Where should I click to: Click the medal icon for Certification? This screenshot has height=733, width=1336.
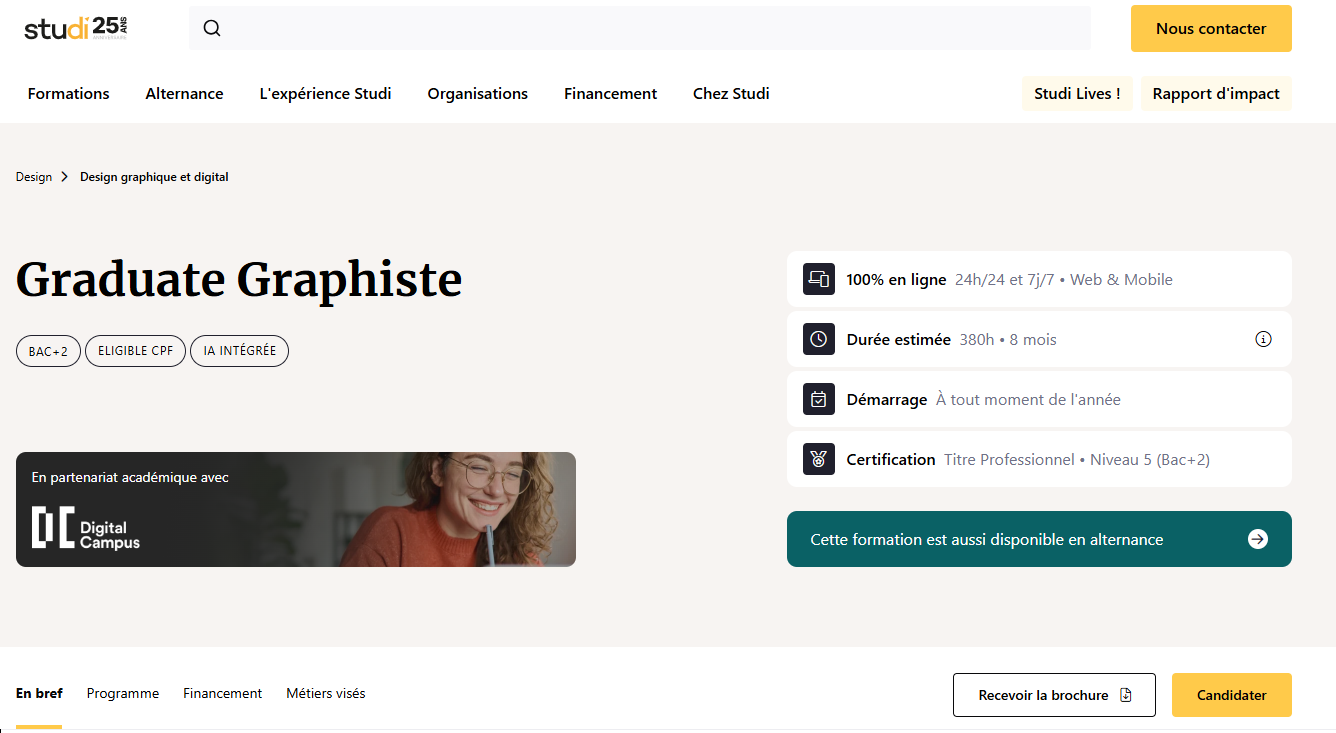point(819,459)
